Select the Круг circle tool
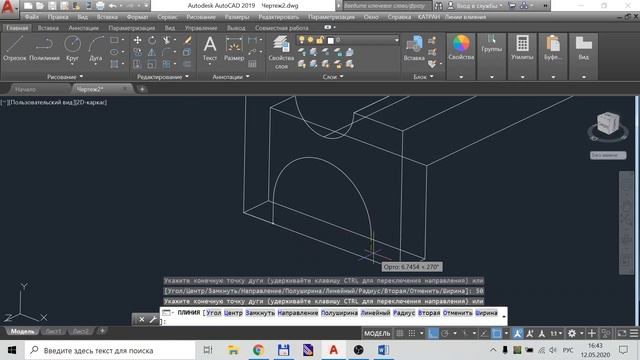 point(73,48)
